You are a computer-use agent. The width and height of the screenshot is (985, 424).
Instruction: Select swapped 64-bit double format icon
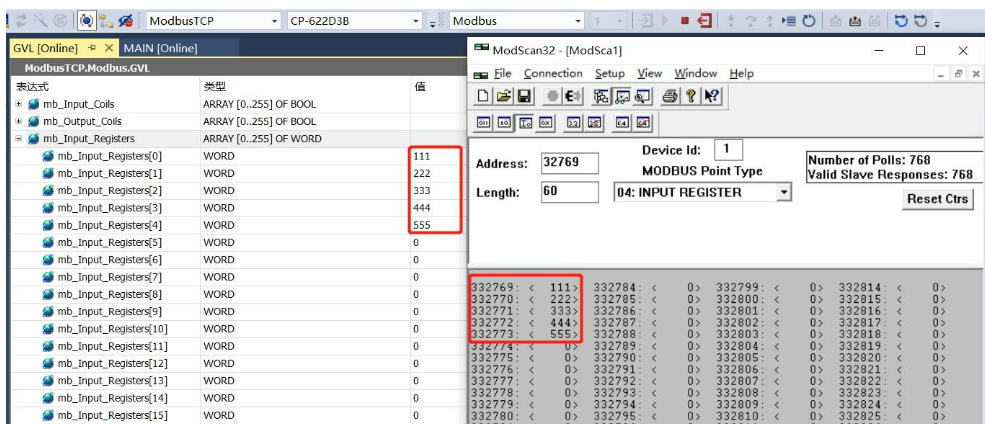tap(643, 122)
